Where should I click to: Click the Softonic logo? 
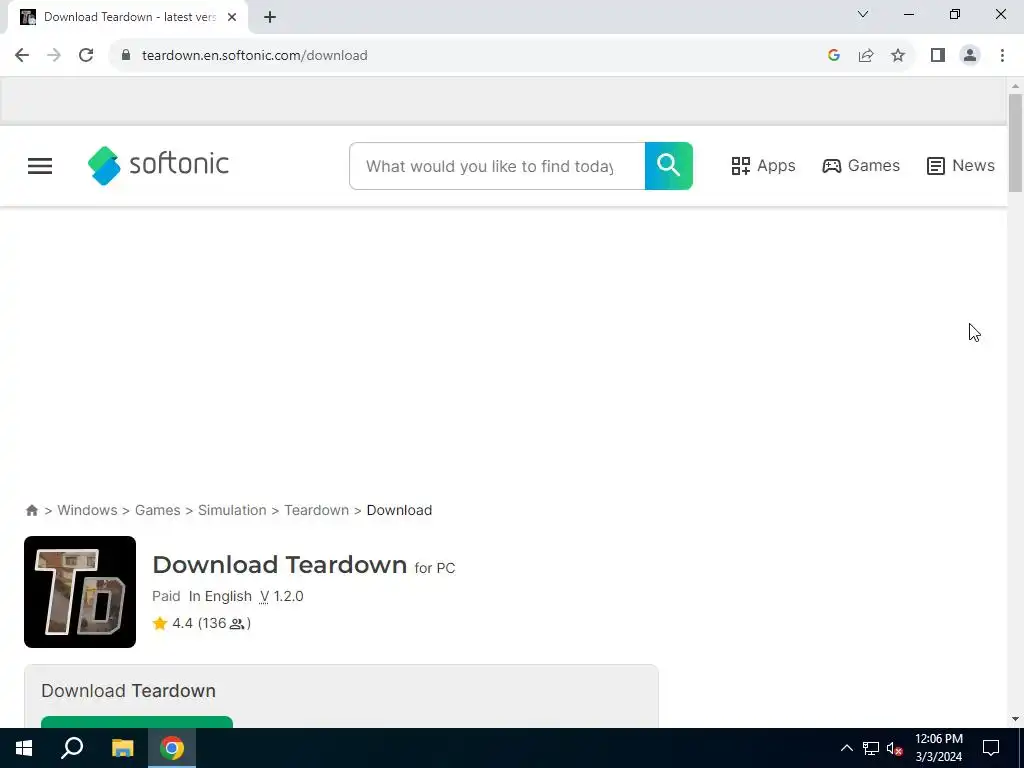(158, 165)
